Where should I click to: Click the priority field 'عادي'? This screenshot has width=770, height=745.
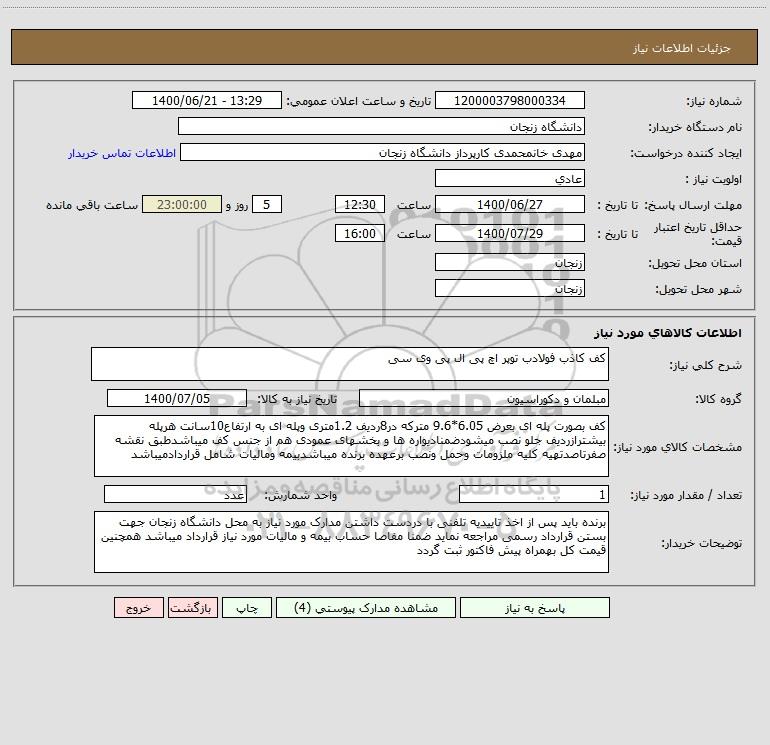click(510, 178)
